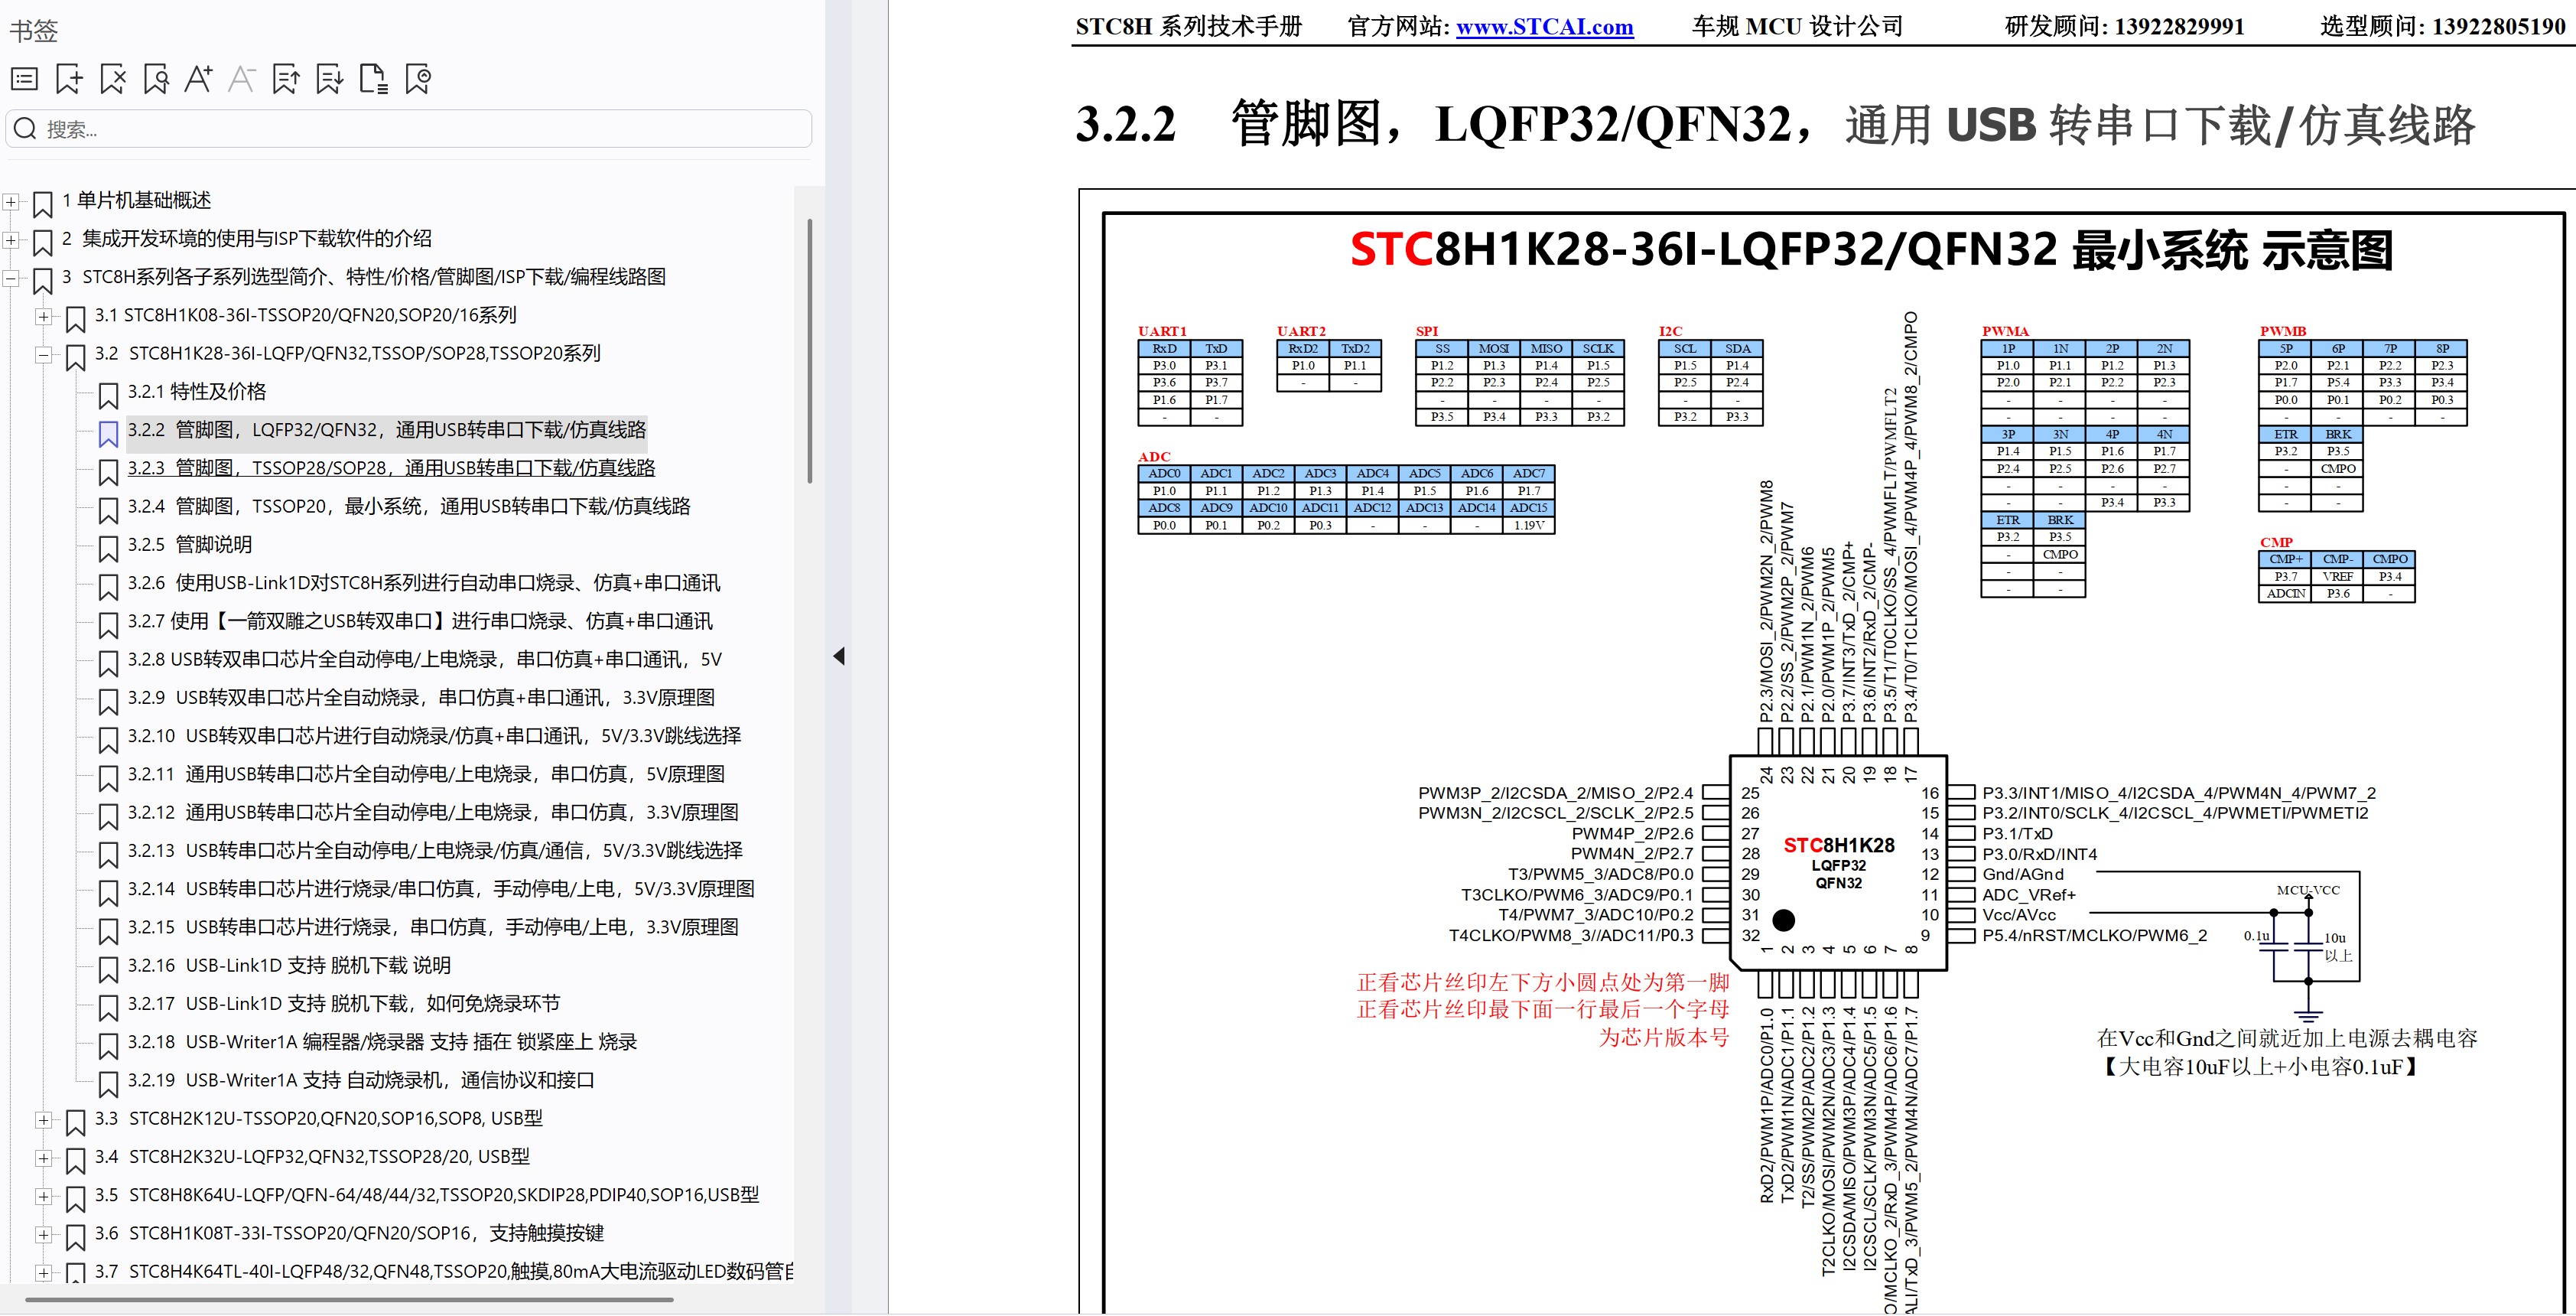2576x1316 pixels.
Task: Jump to 3.2.5 管脚说明 bookmark
Action: click(x=189, y=545)
